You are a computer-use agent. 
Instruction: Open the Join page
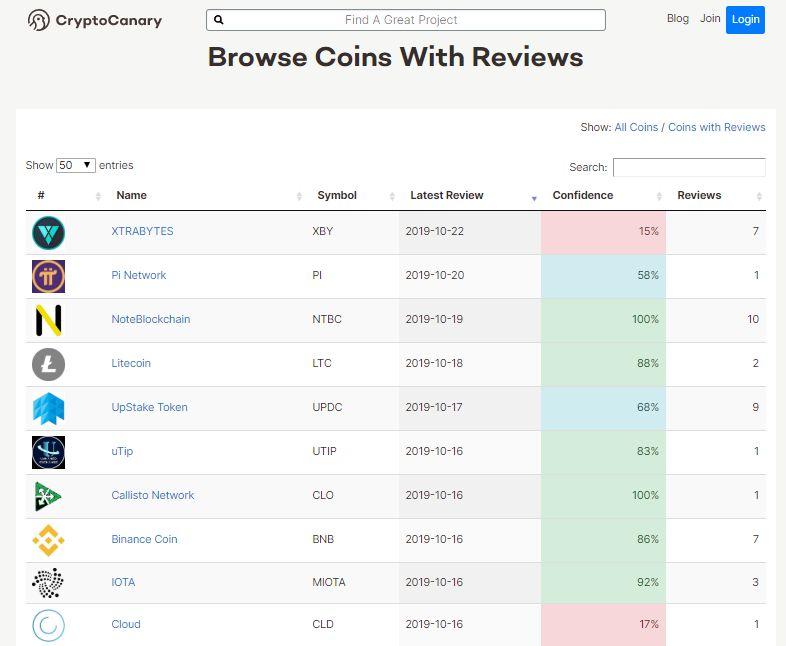tap(710, 19)
